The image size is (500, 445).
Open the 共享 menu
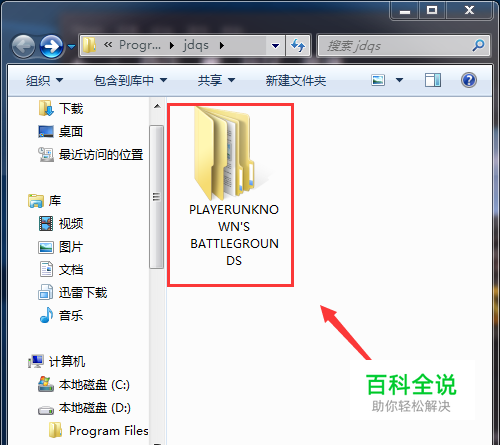click(x=216, y=80)
